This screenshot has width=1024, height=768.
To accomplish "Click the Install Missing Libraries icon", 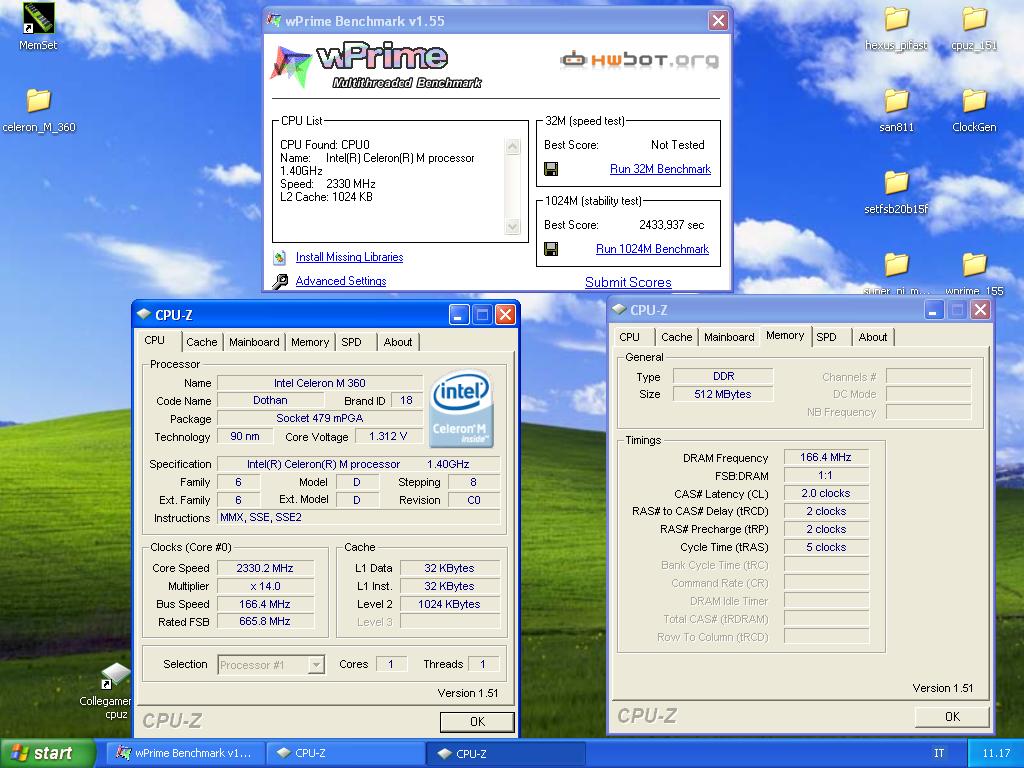I will coord(280,257).
